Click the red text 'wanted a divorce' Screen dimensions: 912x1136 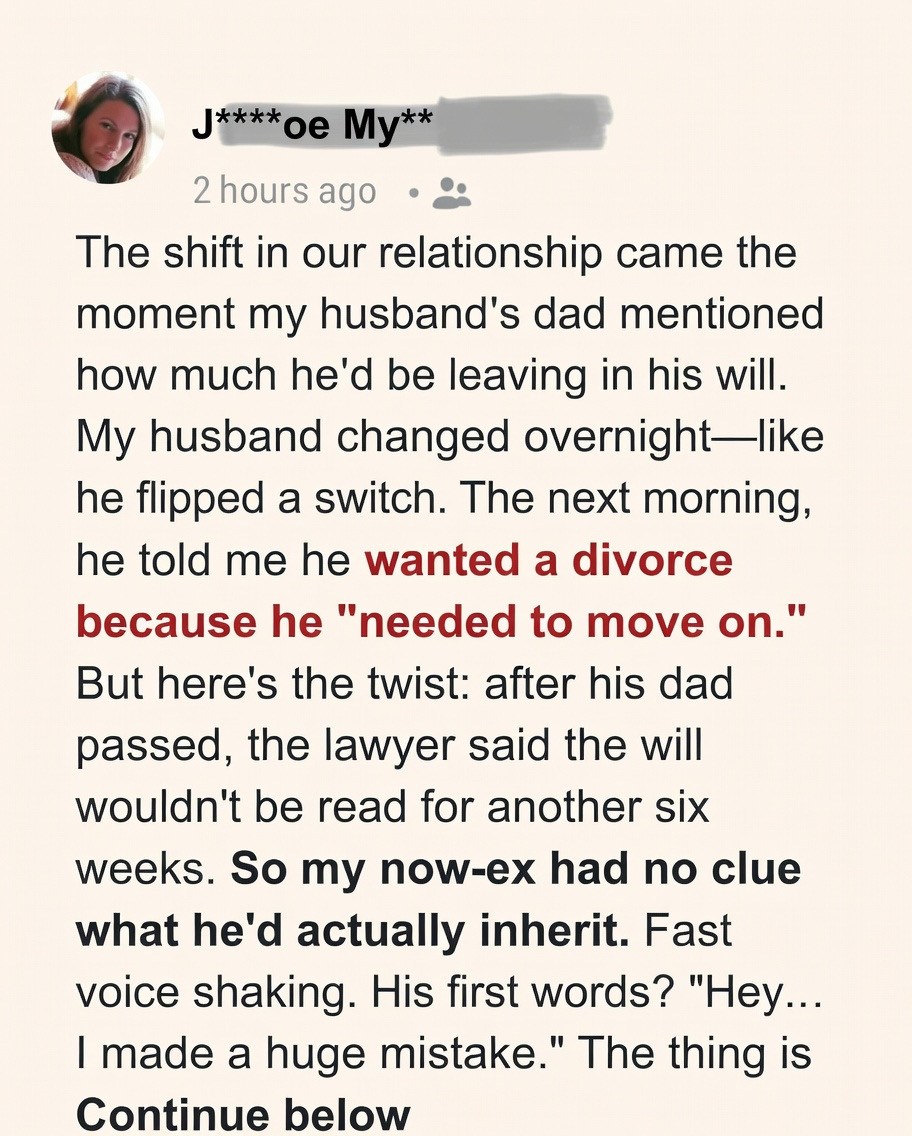coord(549,562)
